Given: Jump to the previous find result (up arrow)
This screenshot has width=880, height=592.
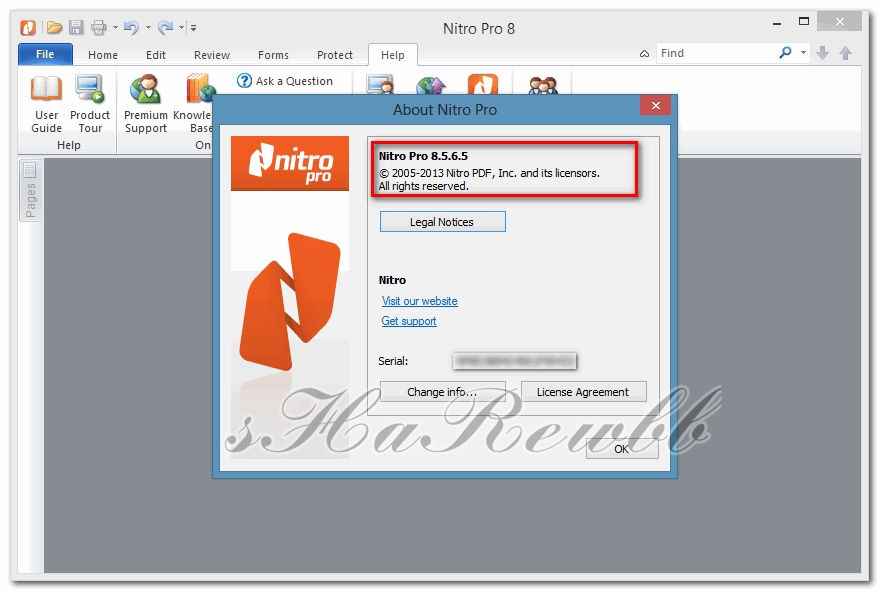Looking at the screenshot, I should tap(846, 53).
